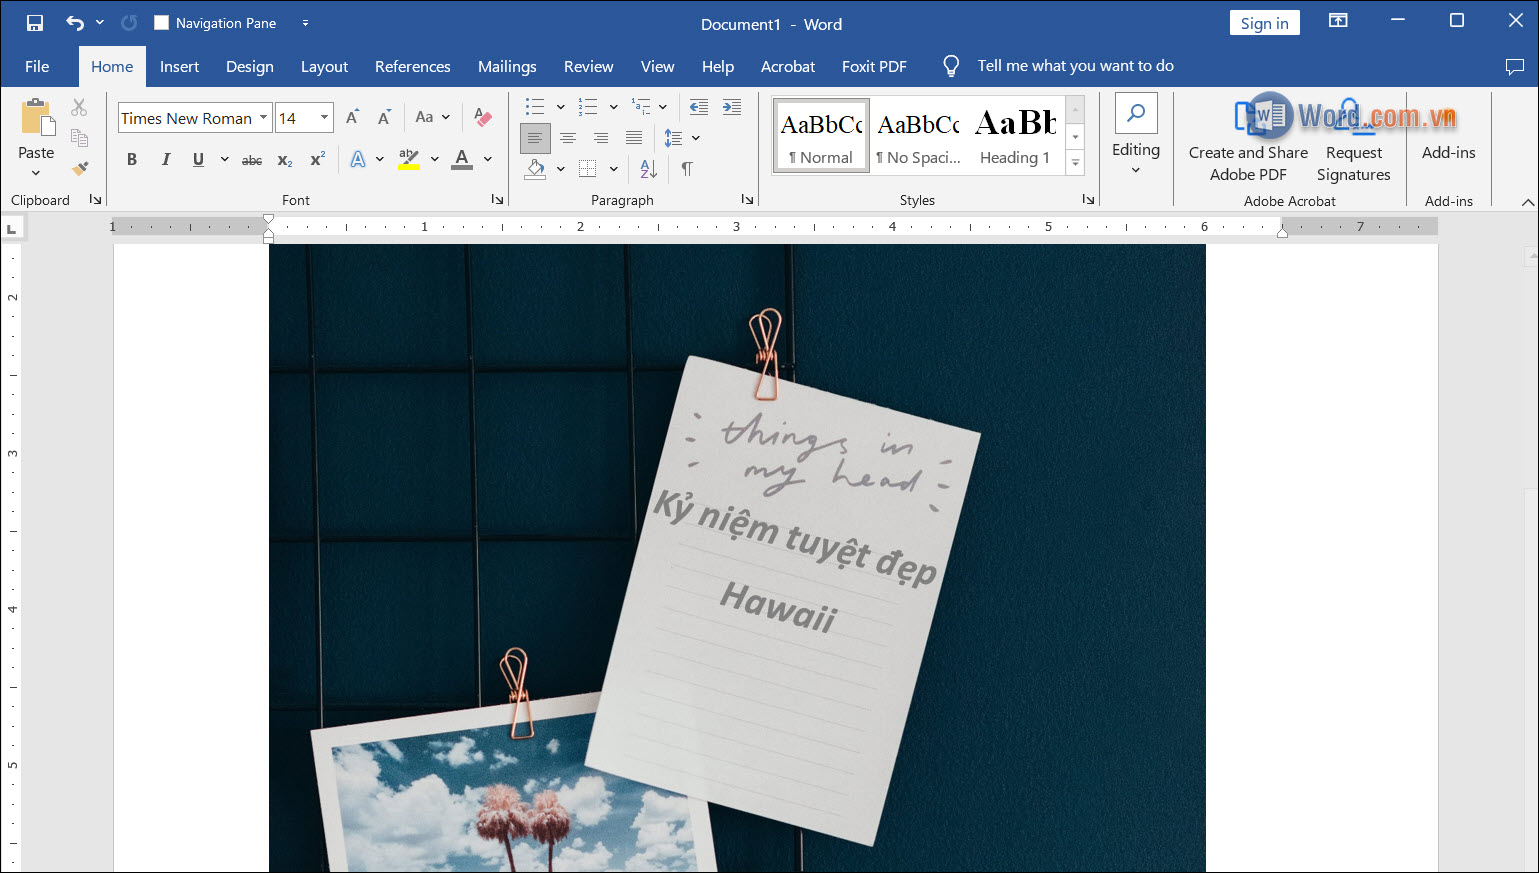Select the Hawaii note picture in document
This screenshot has width=1539, height=873.
coord(737,558)
